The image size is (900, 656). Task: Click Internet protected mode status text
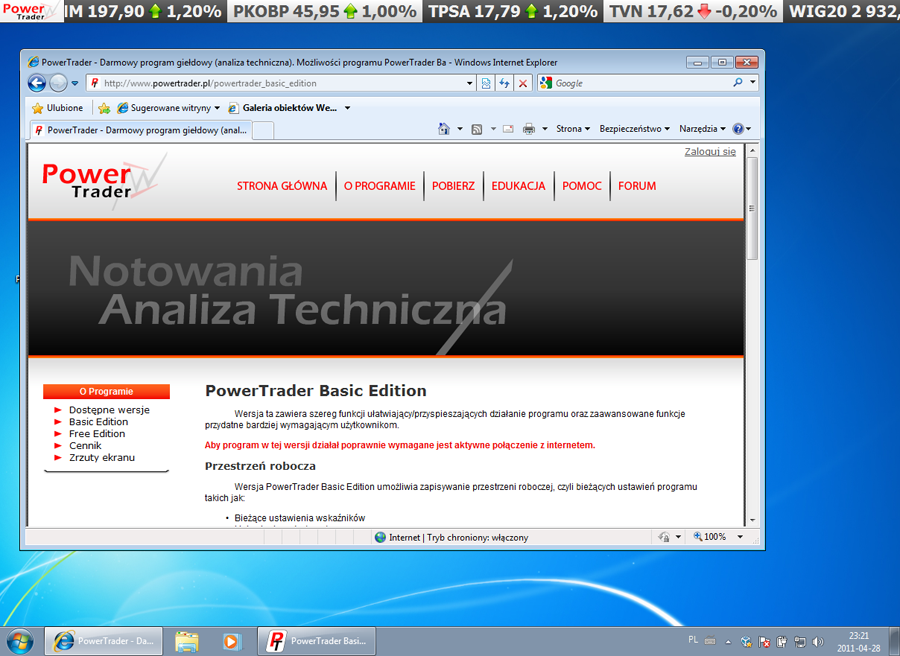[x=458, y=537]
